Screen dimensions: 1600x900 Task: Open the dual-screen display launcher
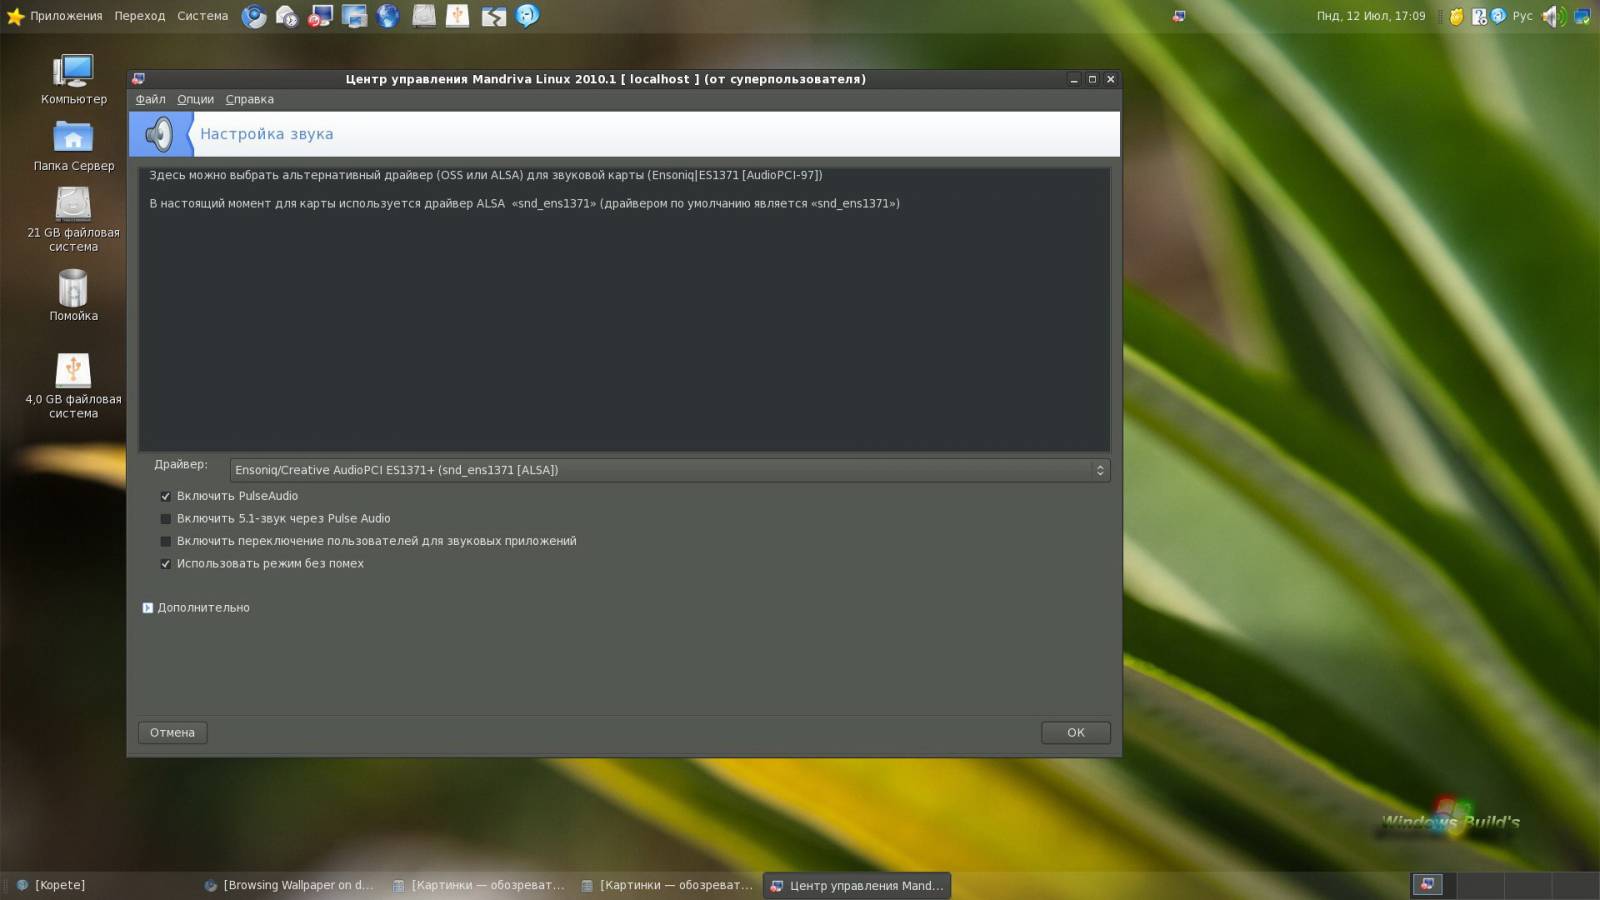point(354,16)
